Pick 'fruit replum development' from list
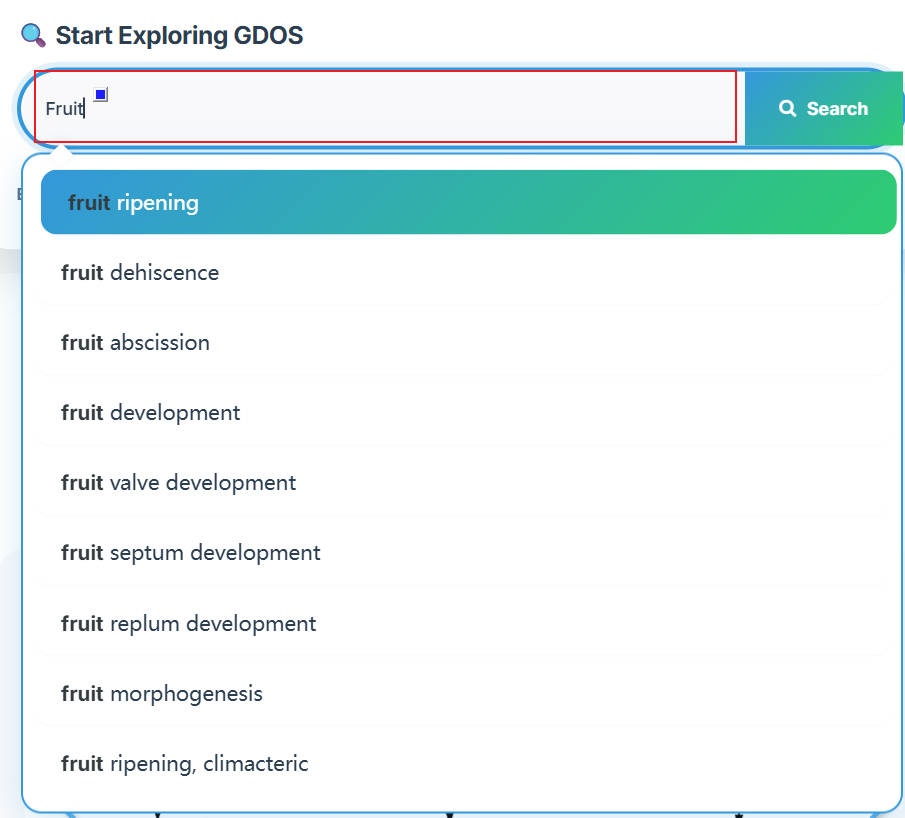The height and width of the screenshot is (818, 905). pos(468,623)
